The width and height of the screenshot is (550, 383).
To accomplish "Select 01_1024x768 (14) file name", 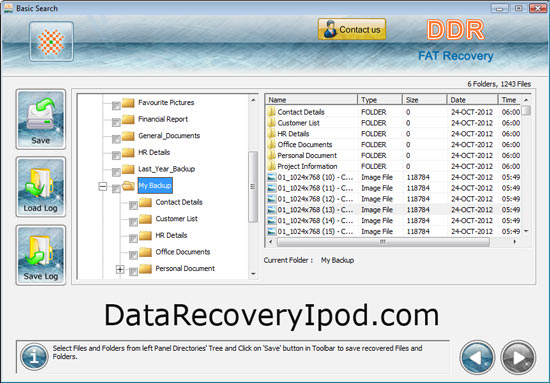I will pos(315,221).
